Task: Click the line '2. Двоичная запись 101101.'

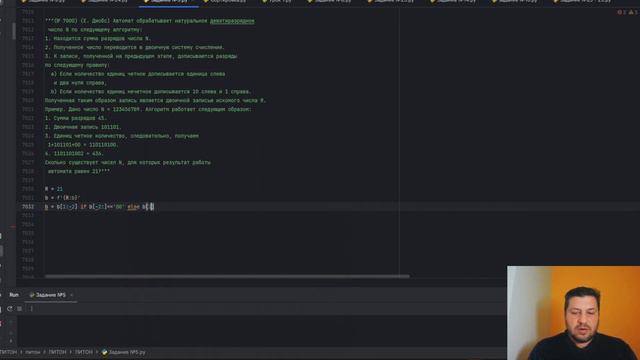Action: click(83, 127)
